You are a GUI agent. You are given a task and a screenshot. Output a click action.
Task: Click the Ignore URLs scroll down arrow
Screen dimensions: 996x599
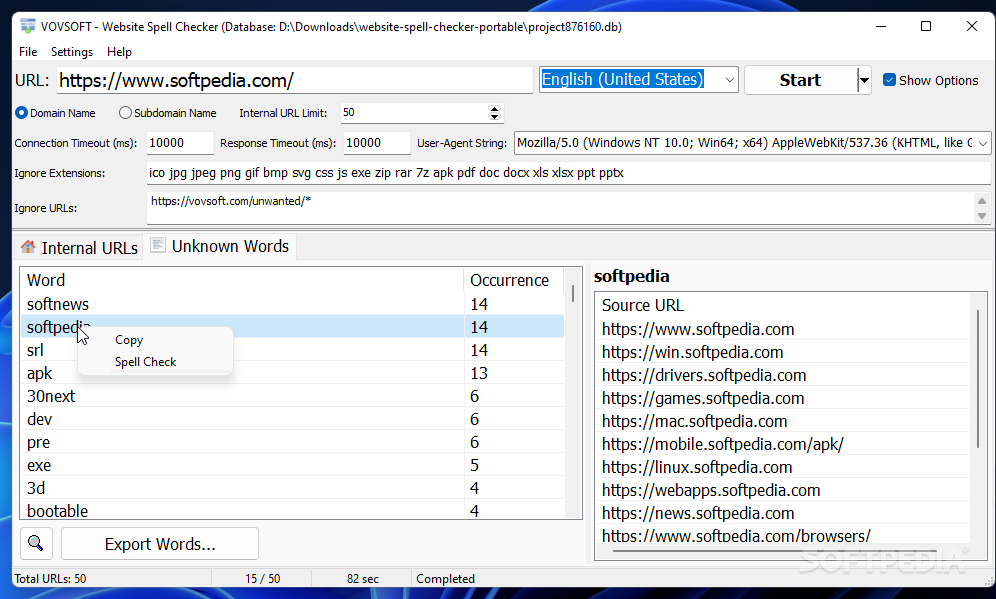982,216
